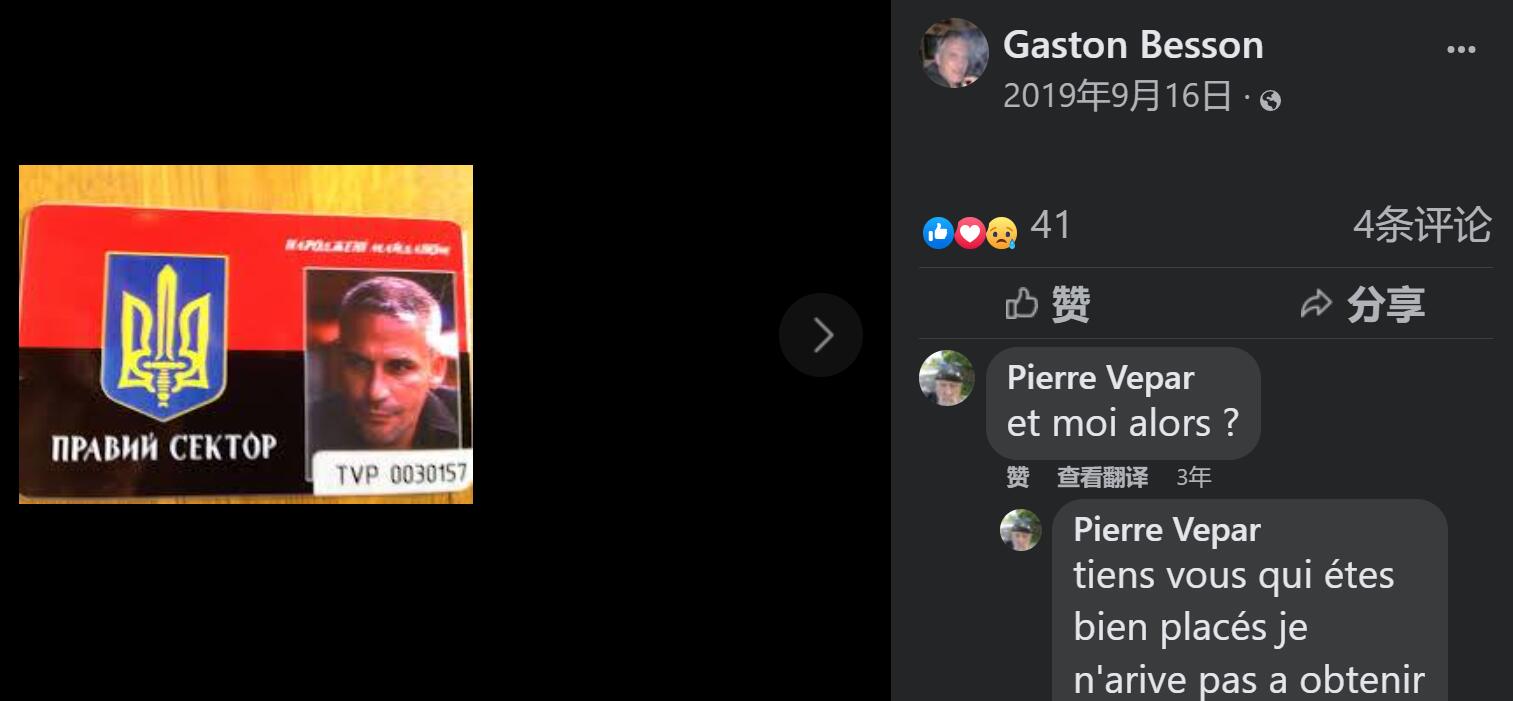The height and width of the screenshot is (701, 1513).
Task: Click the ПРАВИЙ СЕКТОР card photo
Action: pos(246,334)
